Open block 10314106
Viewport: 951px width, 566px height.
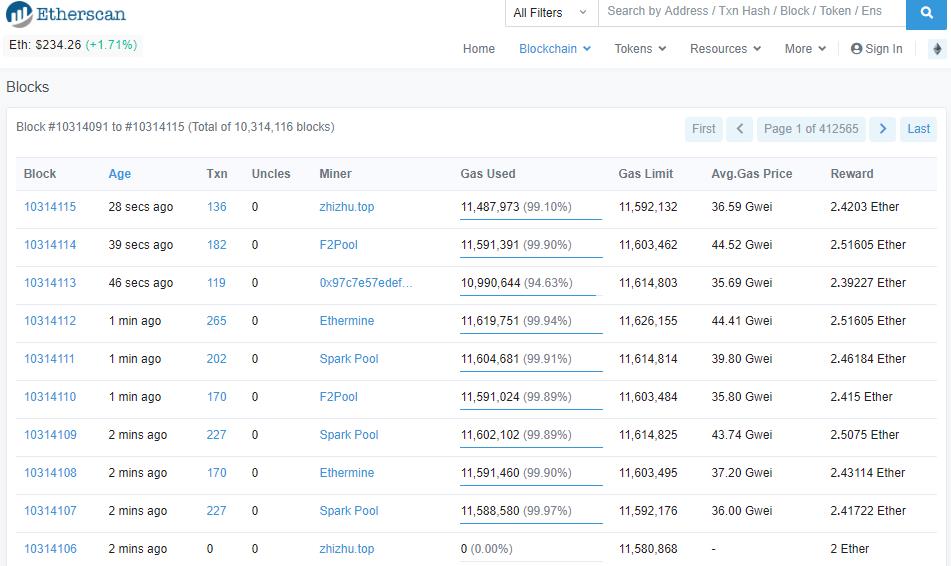coord(50,549)
